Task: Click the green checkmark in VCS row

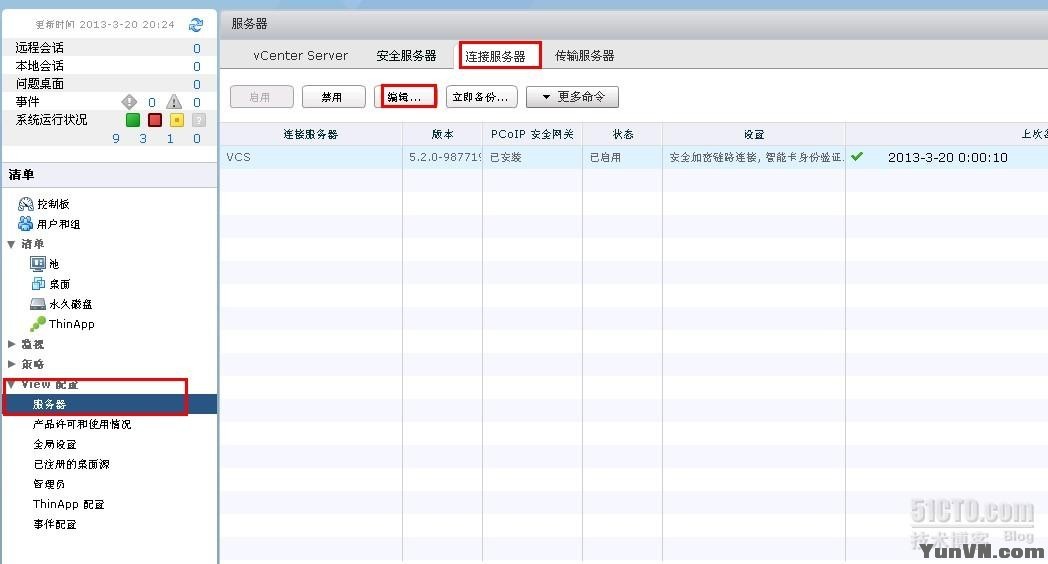Action: coord(857,156)
